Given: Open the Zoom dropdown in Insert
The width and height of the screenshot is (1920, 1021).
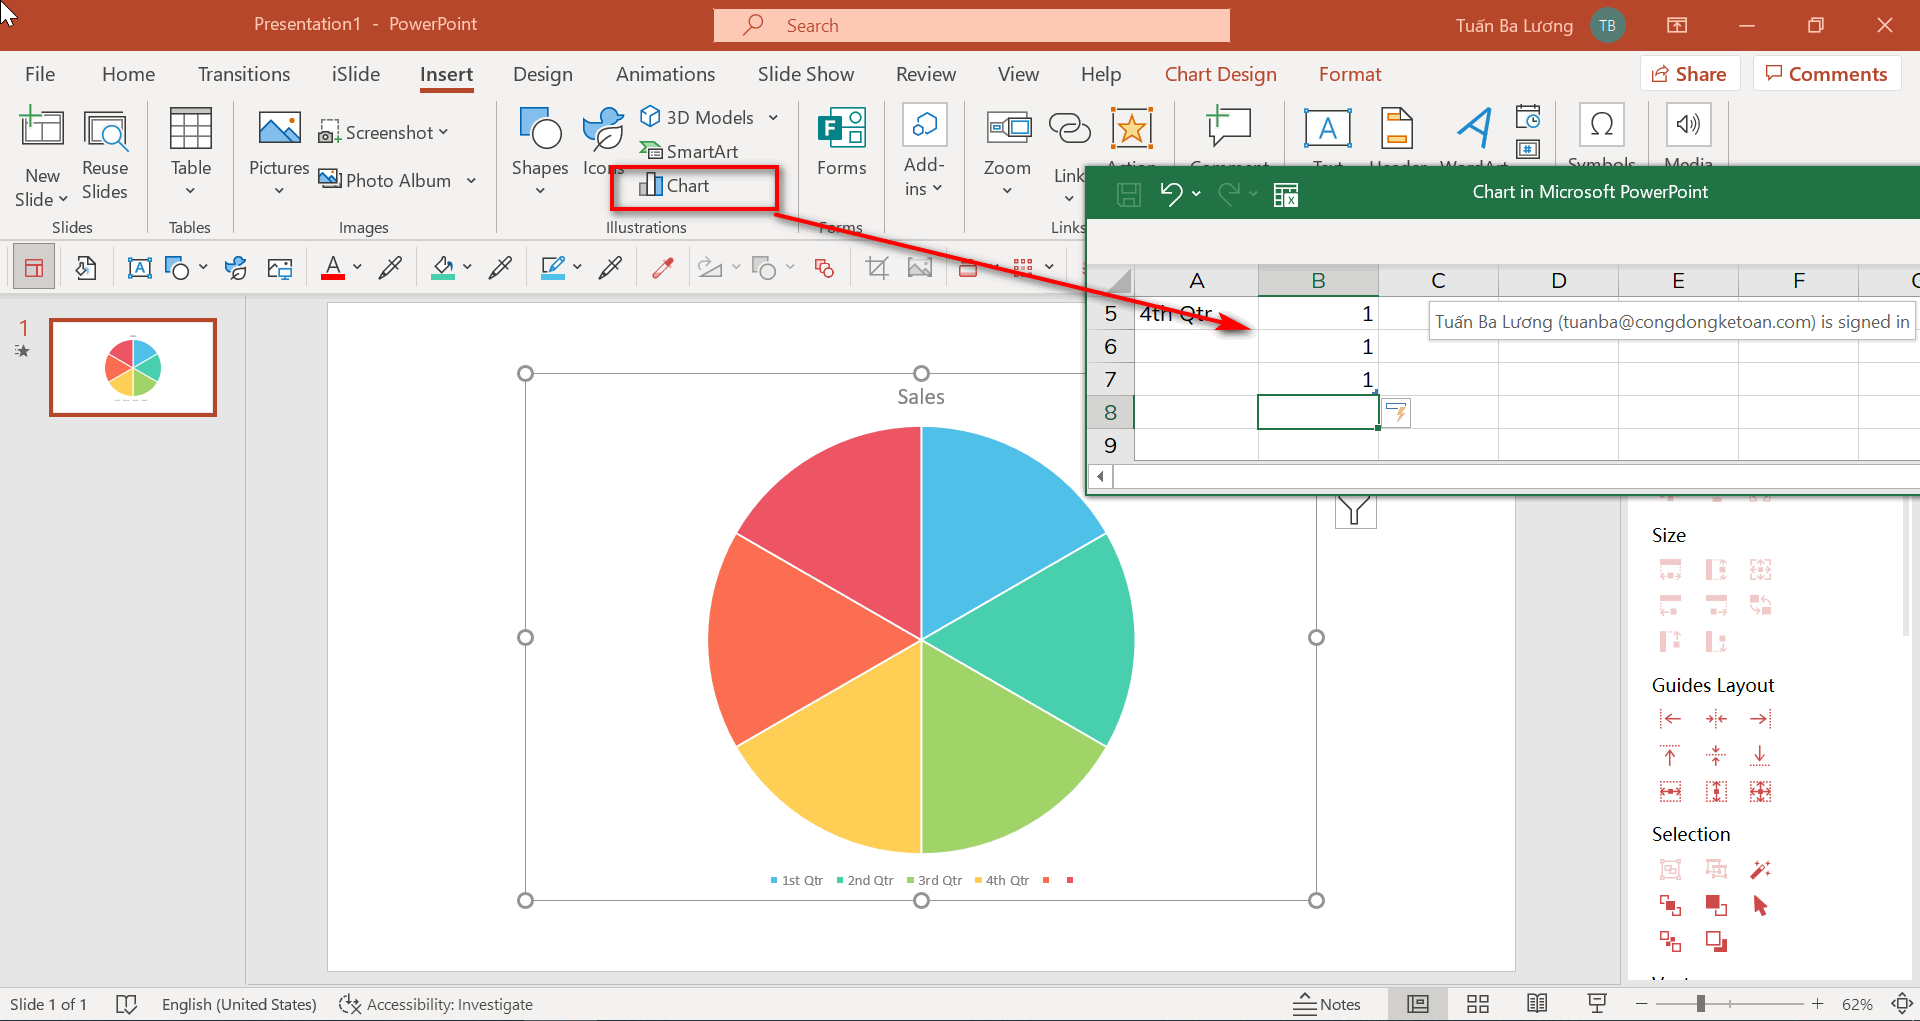Looking at the screenshot, I should (1007, 152).
